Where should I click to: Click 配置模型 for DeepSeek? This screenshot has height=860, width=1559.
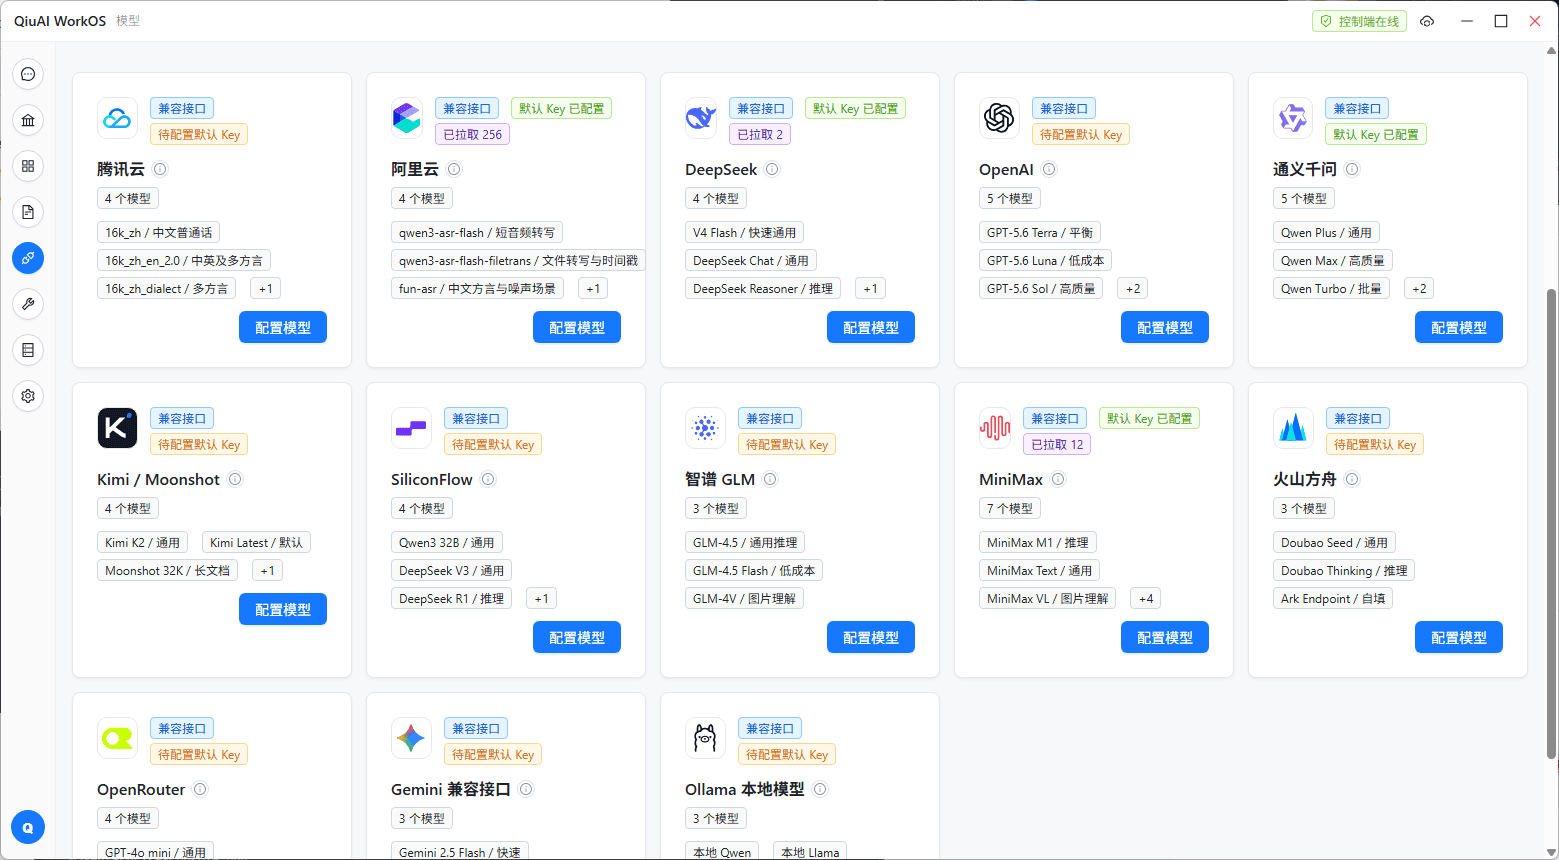[871, 327]
